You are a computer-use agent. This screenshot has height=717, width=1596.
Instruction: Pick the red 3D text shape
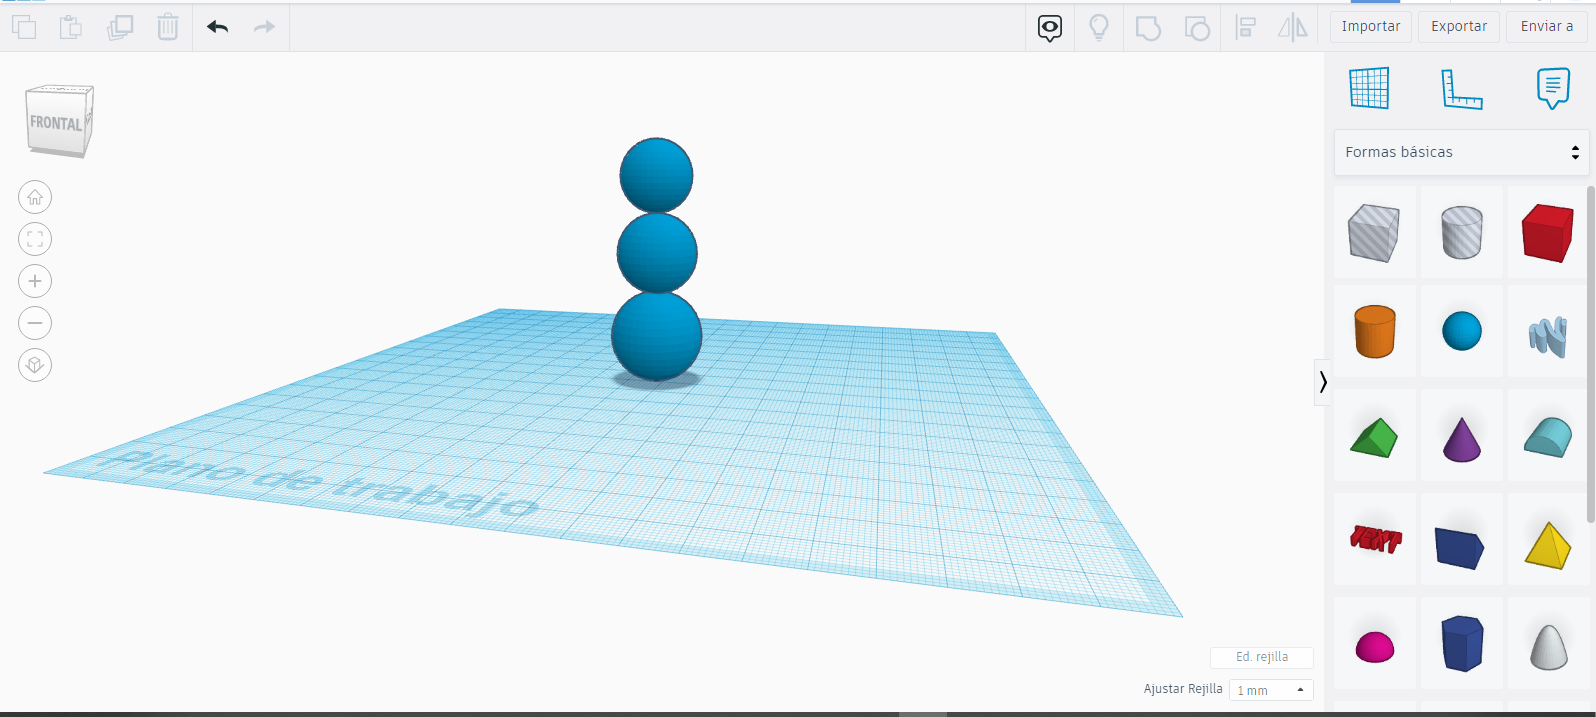(1376, 539)
